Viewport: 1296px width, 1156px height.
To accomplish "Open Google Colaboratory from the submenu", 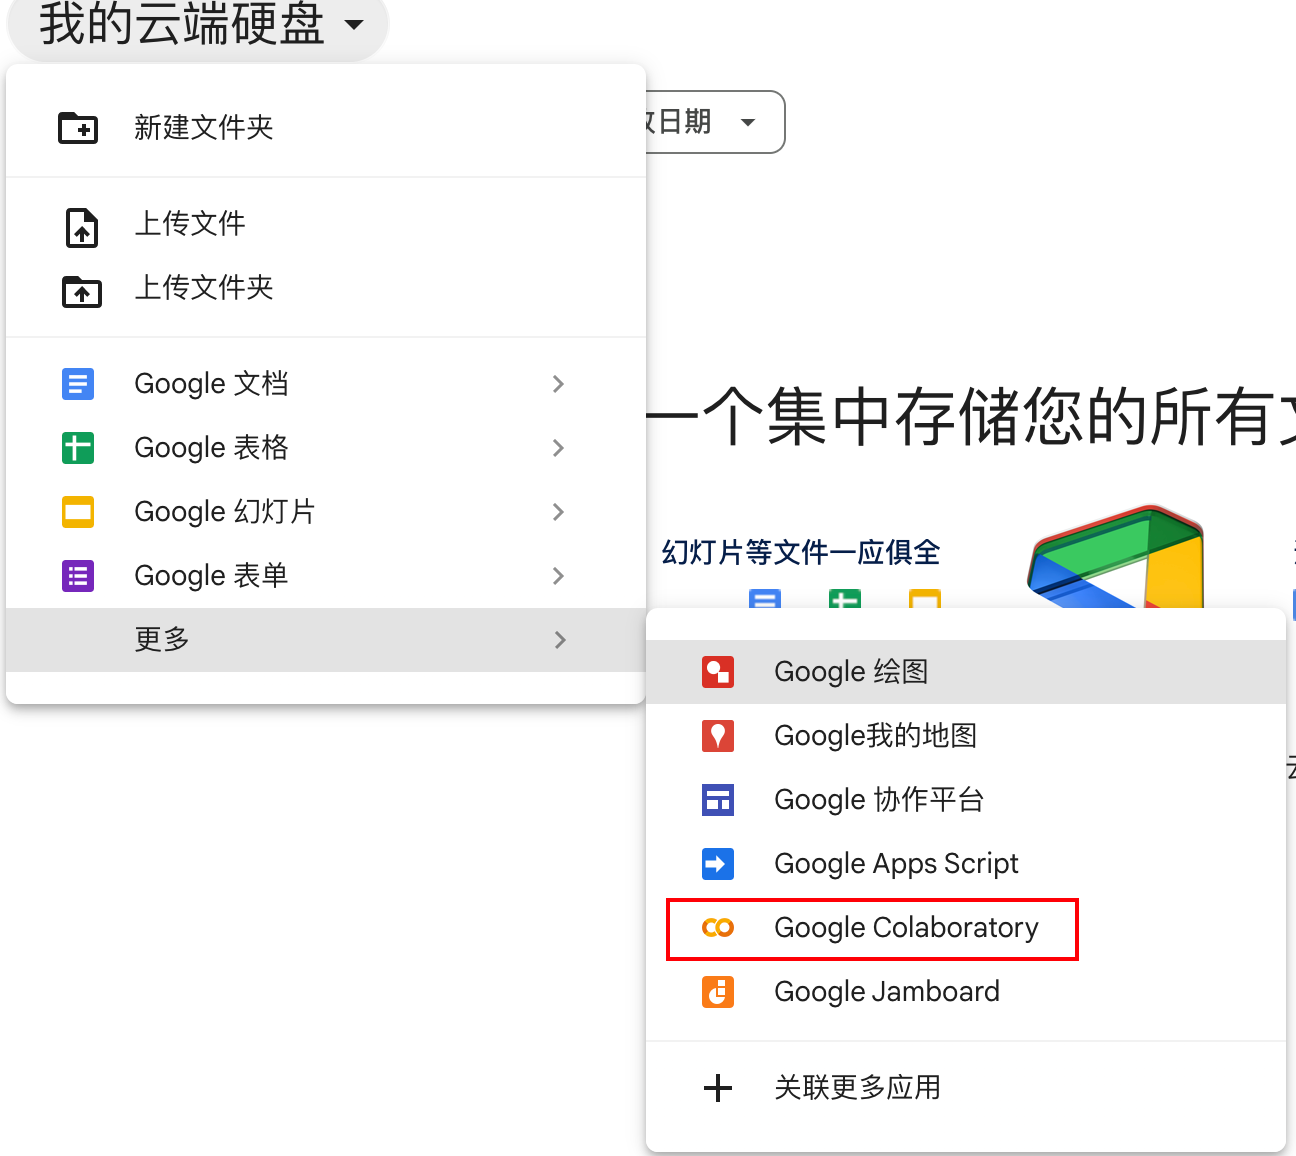I will (966, 928).
